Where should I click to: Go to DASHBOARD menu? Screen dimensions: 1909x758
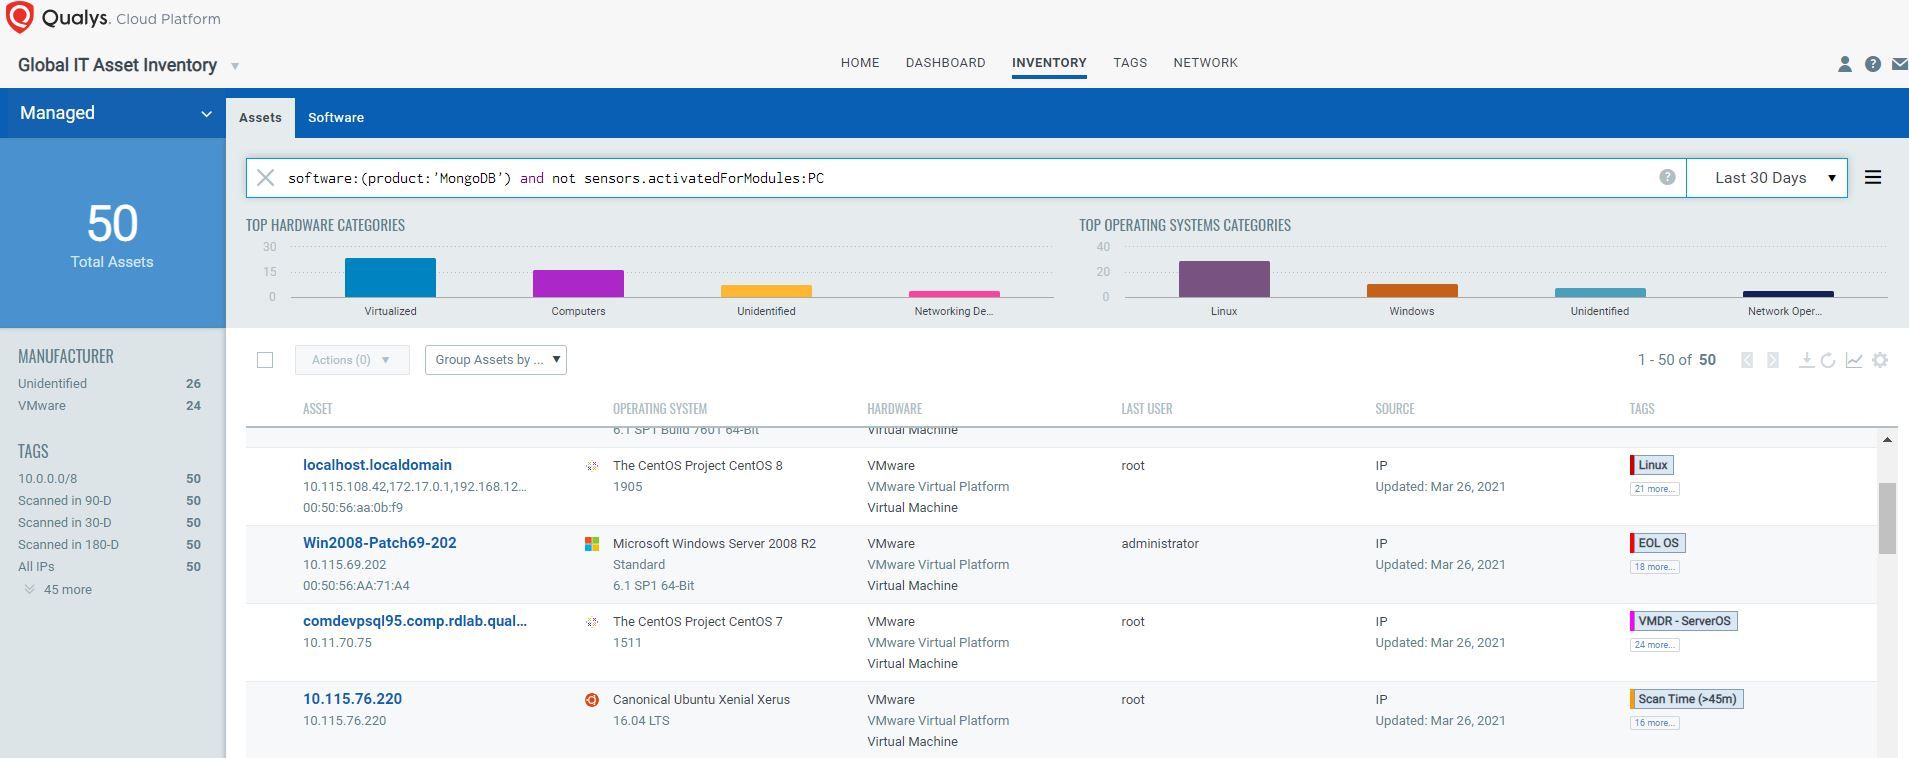click(x=945, y=62)
